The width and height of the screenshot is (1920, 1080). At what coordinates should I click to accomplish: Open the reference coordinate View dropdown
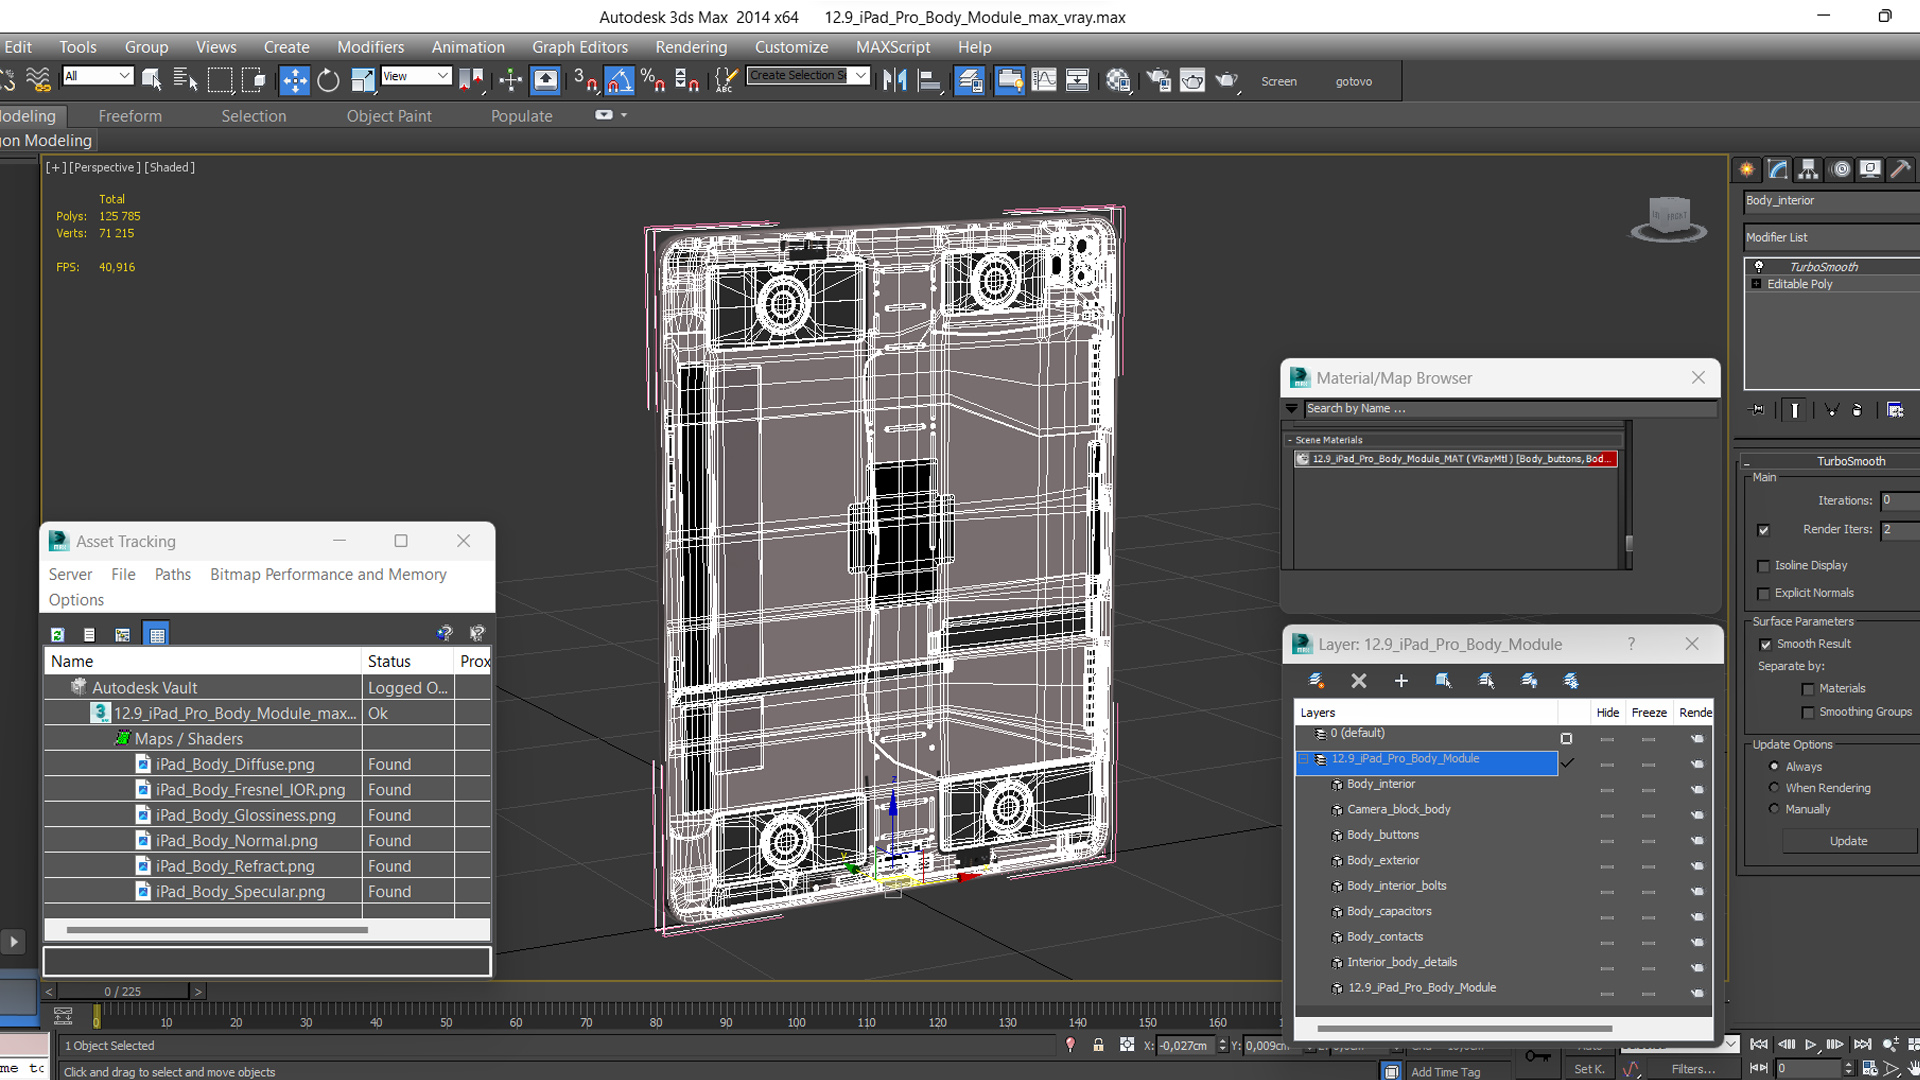(x=416, y=76)
